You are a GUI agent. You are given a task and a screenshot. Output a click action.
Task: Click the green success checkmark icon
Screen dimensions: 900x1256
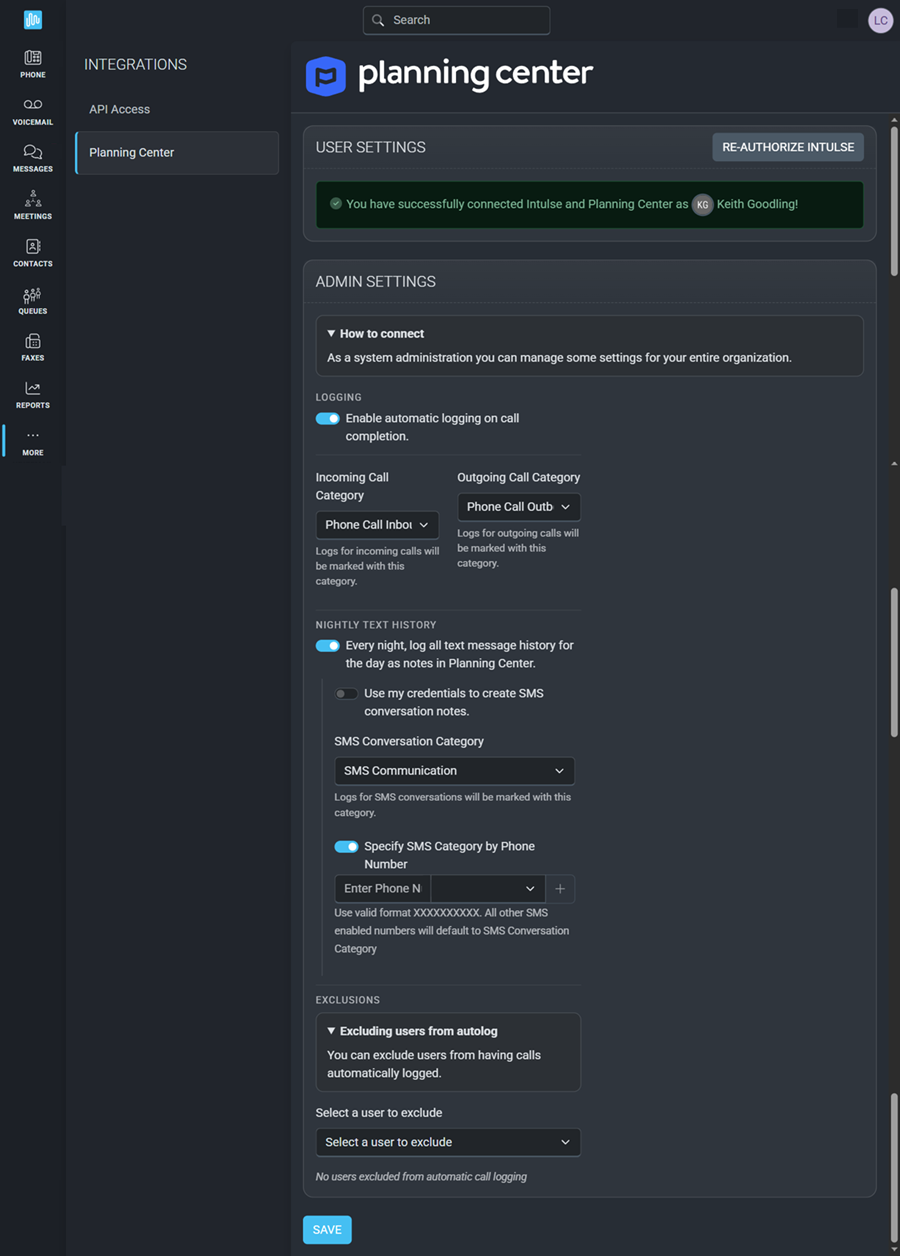[x=336, y=203]
